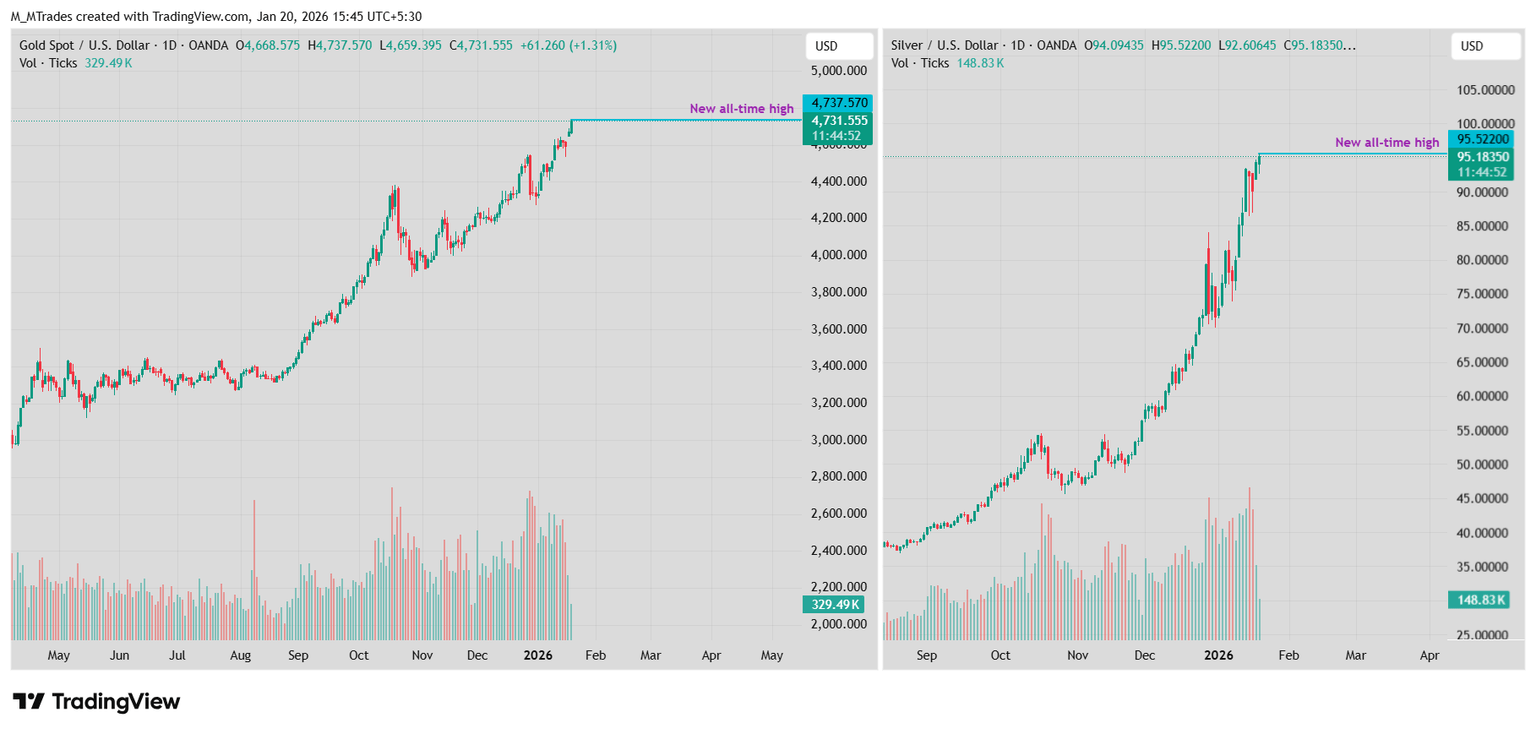Click the gold chart's "New all-time high" label
The width and height of the screenshot is (1536, 733).
click(x=741, y=108)
